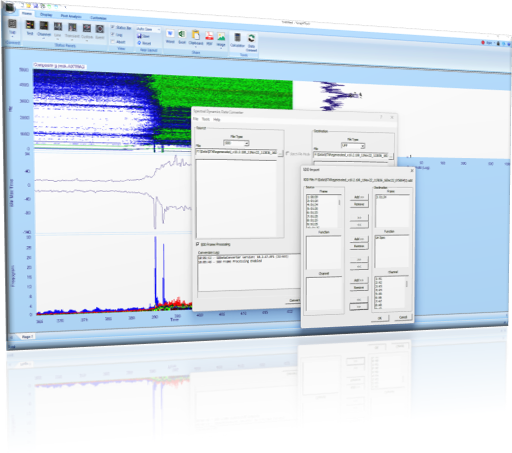Click the top Add button for frames
512x453 pixels.
[359, 197]
